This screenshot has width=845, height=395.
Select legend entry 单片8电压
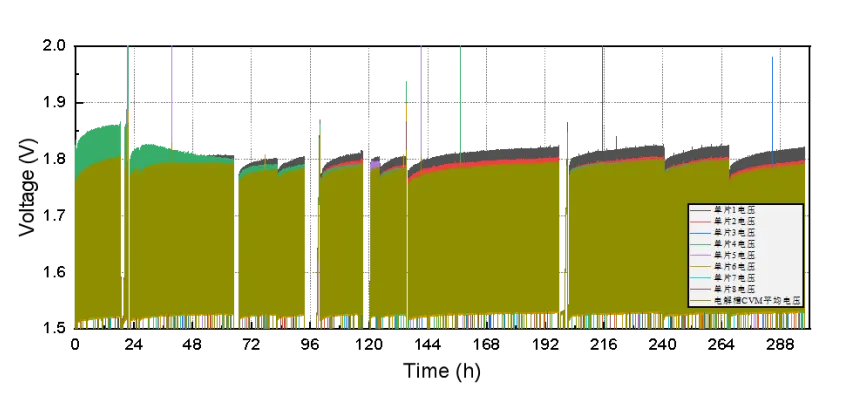tap(723, 289)
